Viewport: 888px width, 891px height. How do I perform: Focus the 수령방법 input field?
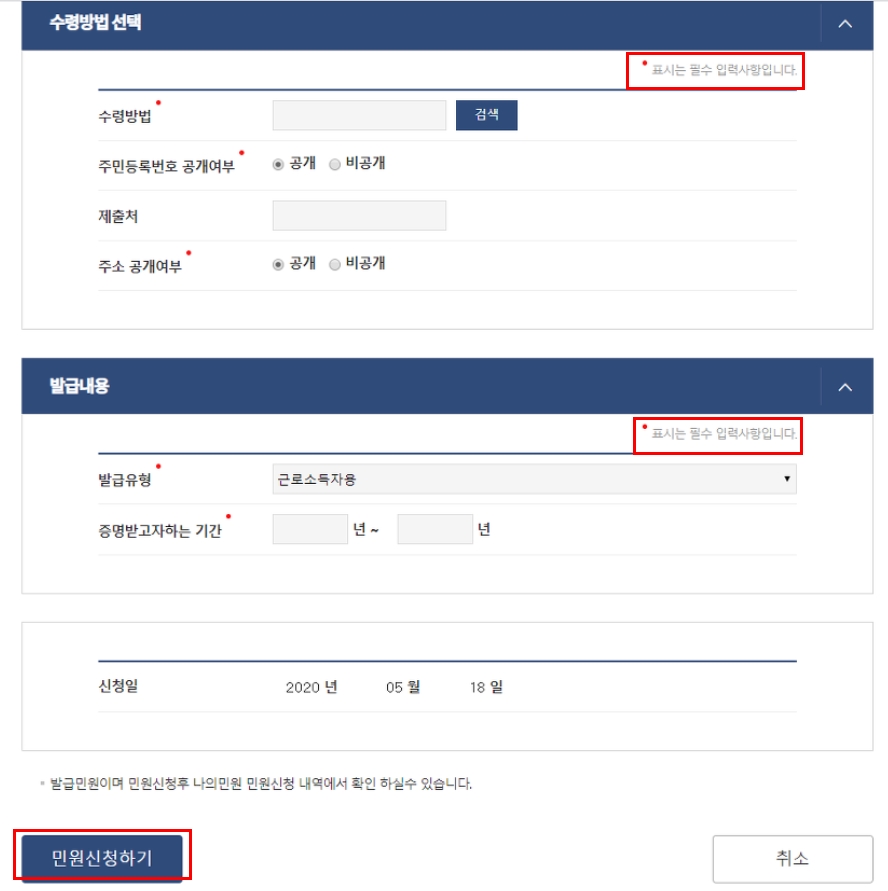tap(359, 115)
